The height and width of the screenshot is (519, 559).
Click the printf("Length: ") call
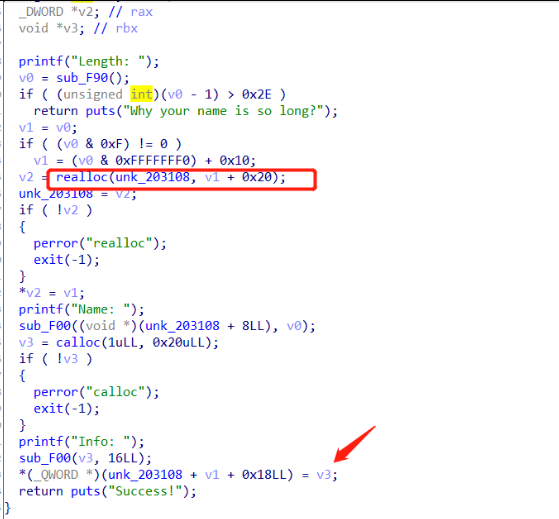tap(89, 62)
